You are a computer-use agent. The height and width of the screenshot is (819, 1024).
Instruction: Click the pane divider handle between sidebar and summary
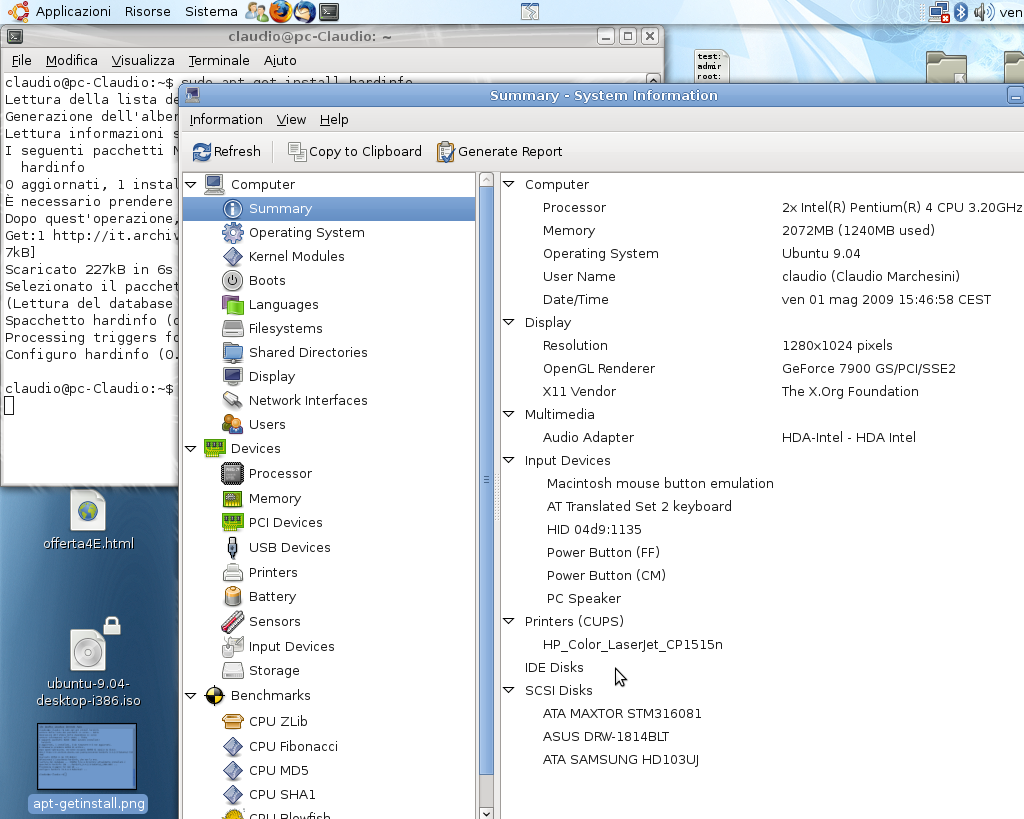pyautogui.click(x=496, y=496)
